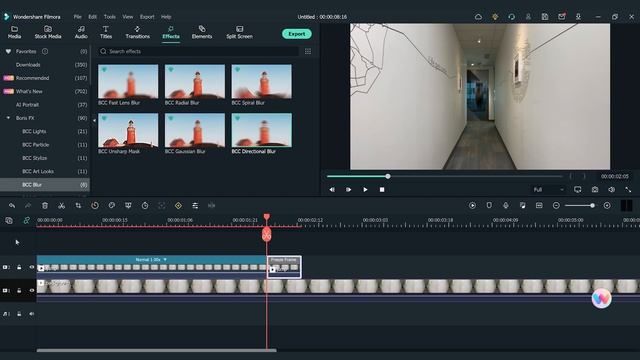Image resolution: width=640 pixels, height=360 pixels.
Task: Click the timeline zoom-in plus icon
Action: click(x=607, y=206)
